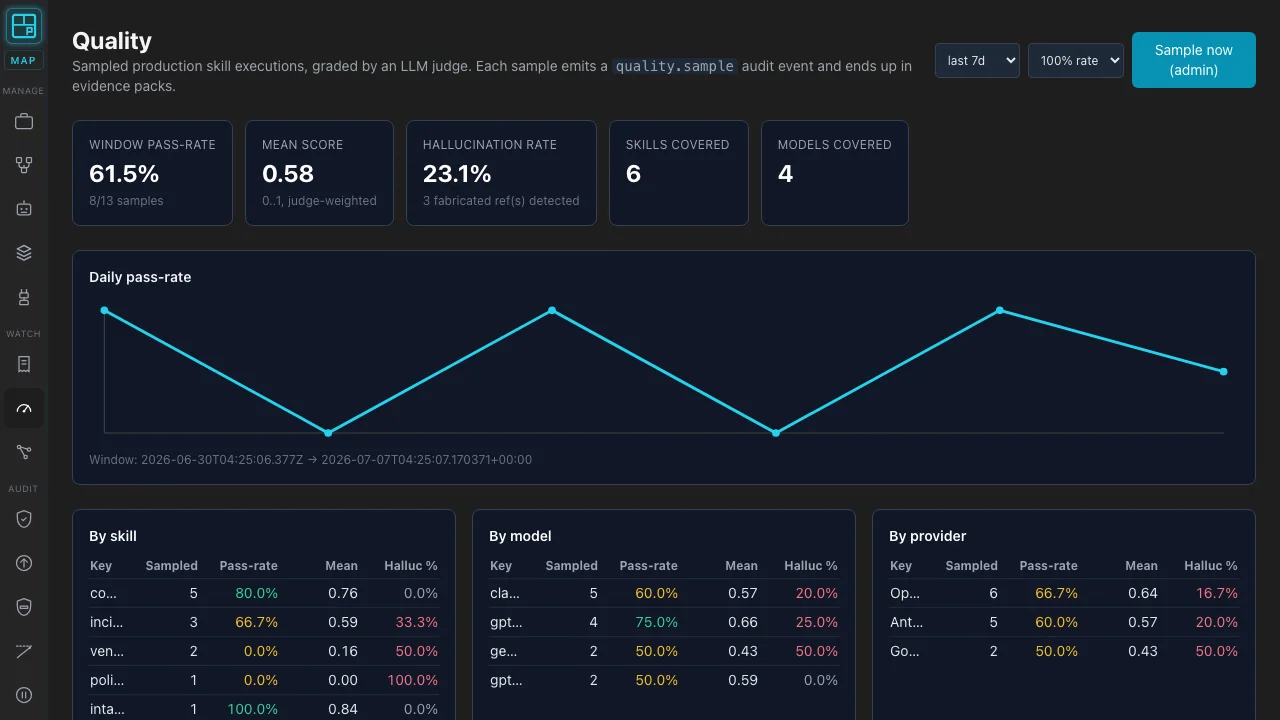The width and height of the screenshot is (1280, 720).
Task: Click the quality.sample code text
Action: coord(675,66)
